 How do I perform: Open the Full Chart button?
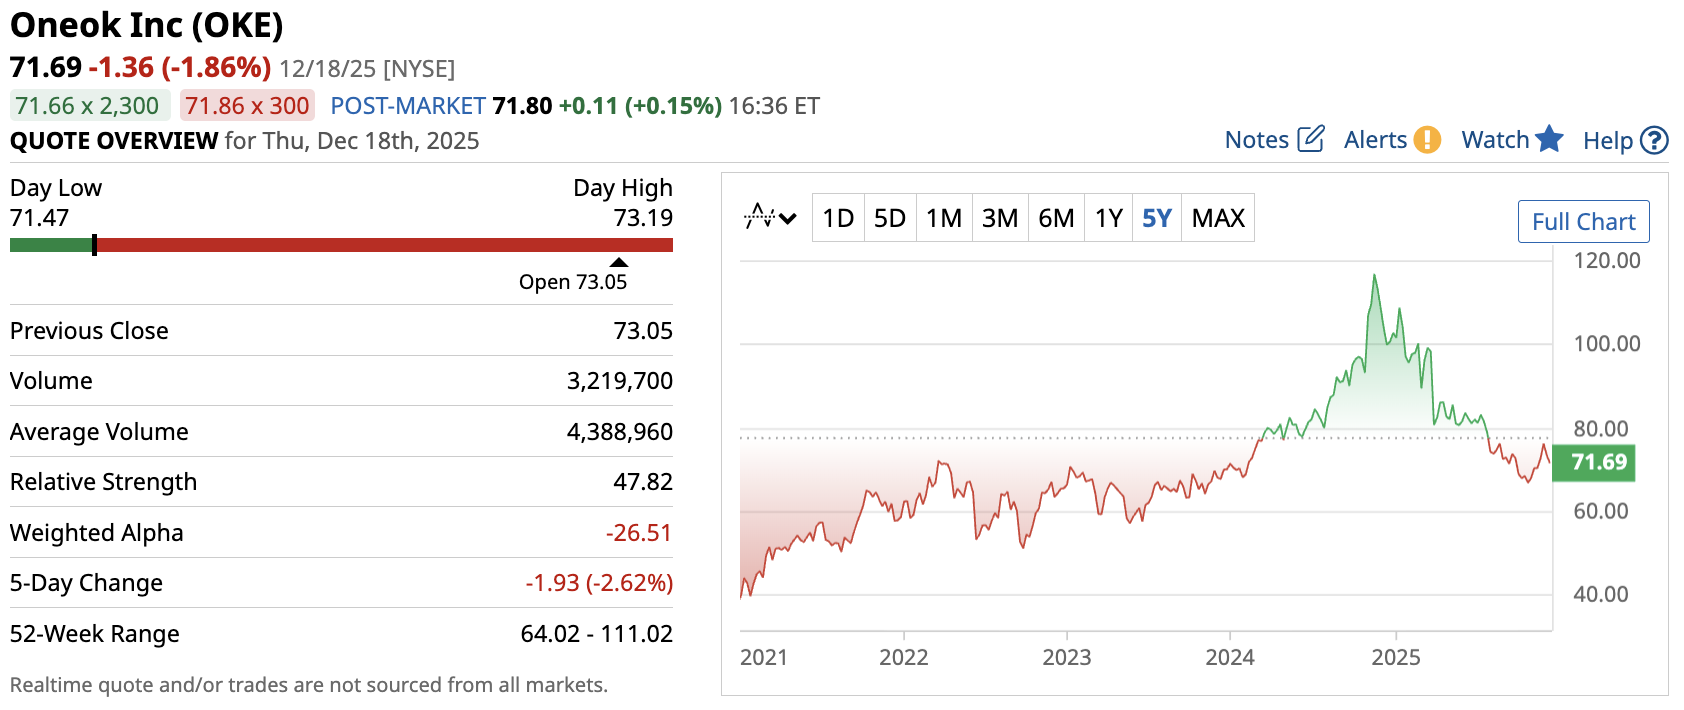tap(1583, 222)
